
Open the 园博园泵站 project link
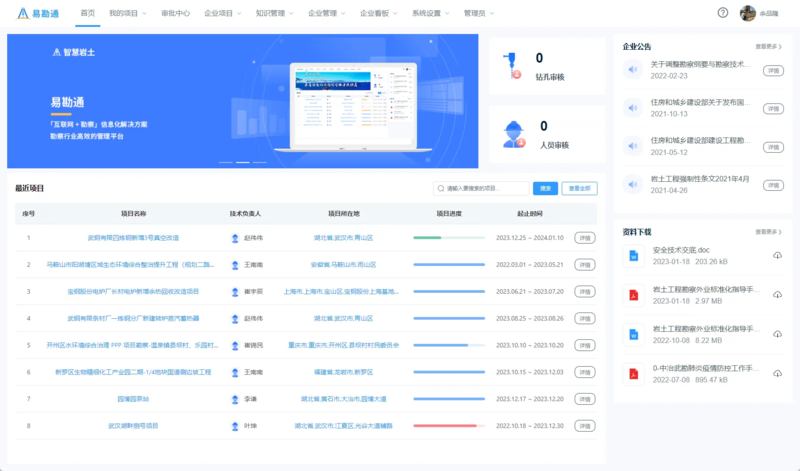(x=133, y=399)
